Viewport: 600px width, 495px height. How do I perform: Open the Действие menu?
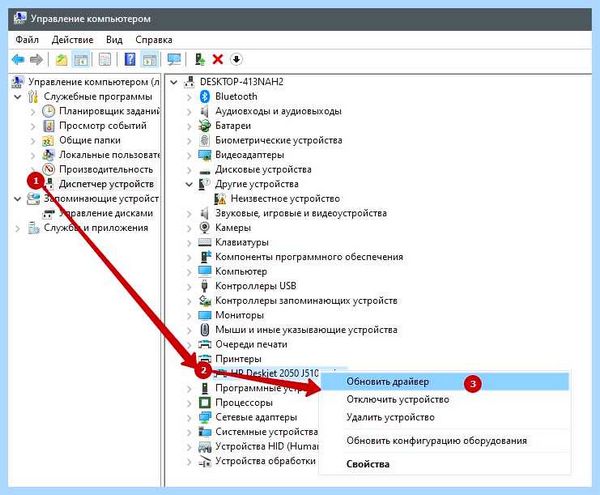72,40
